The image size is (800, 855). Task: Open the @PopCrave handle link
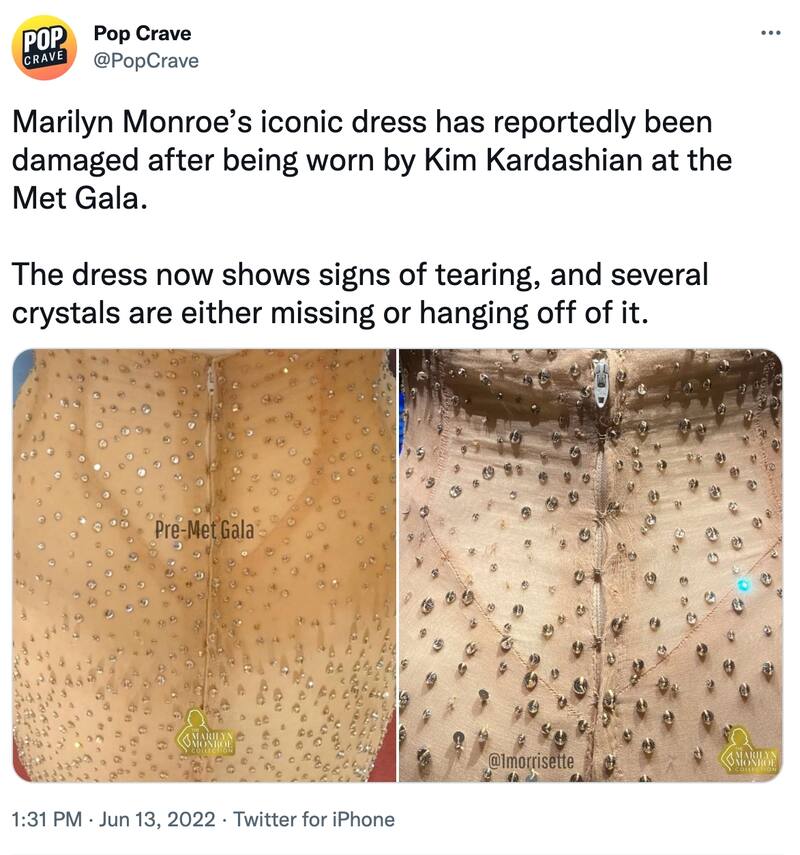pos(146,60)
